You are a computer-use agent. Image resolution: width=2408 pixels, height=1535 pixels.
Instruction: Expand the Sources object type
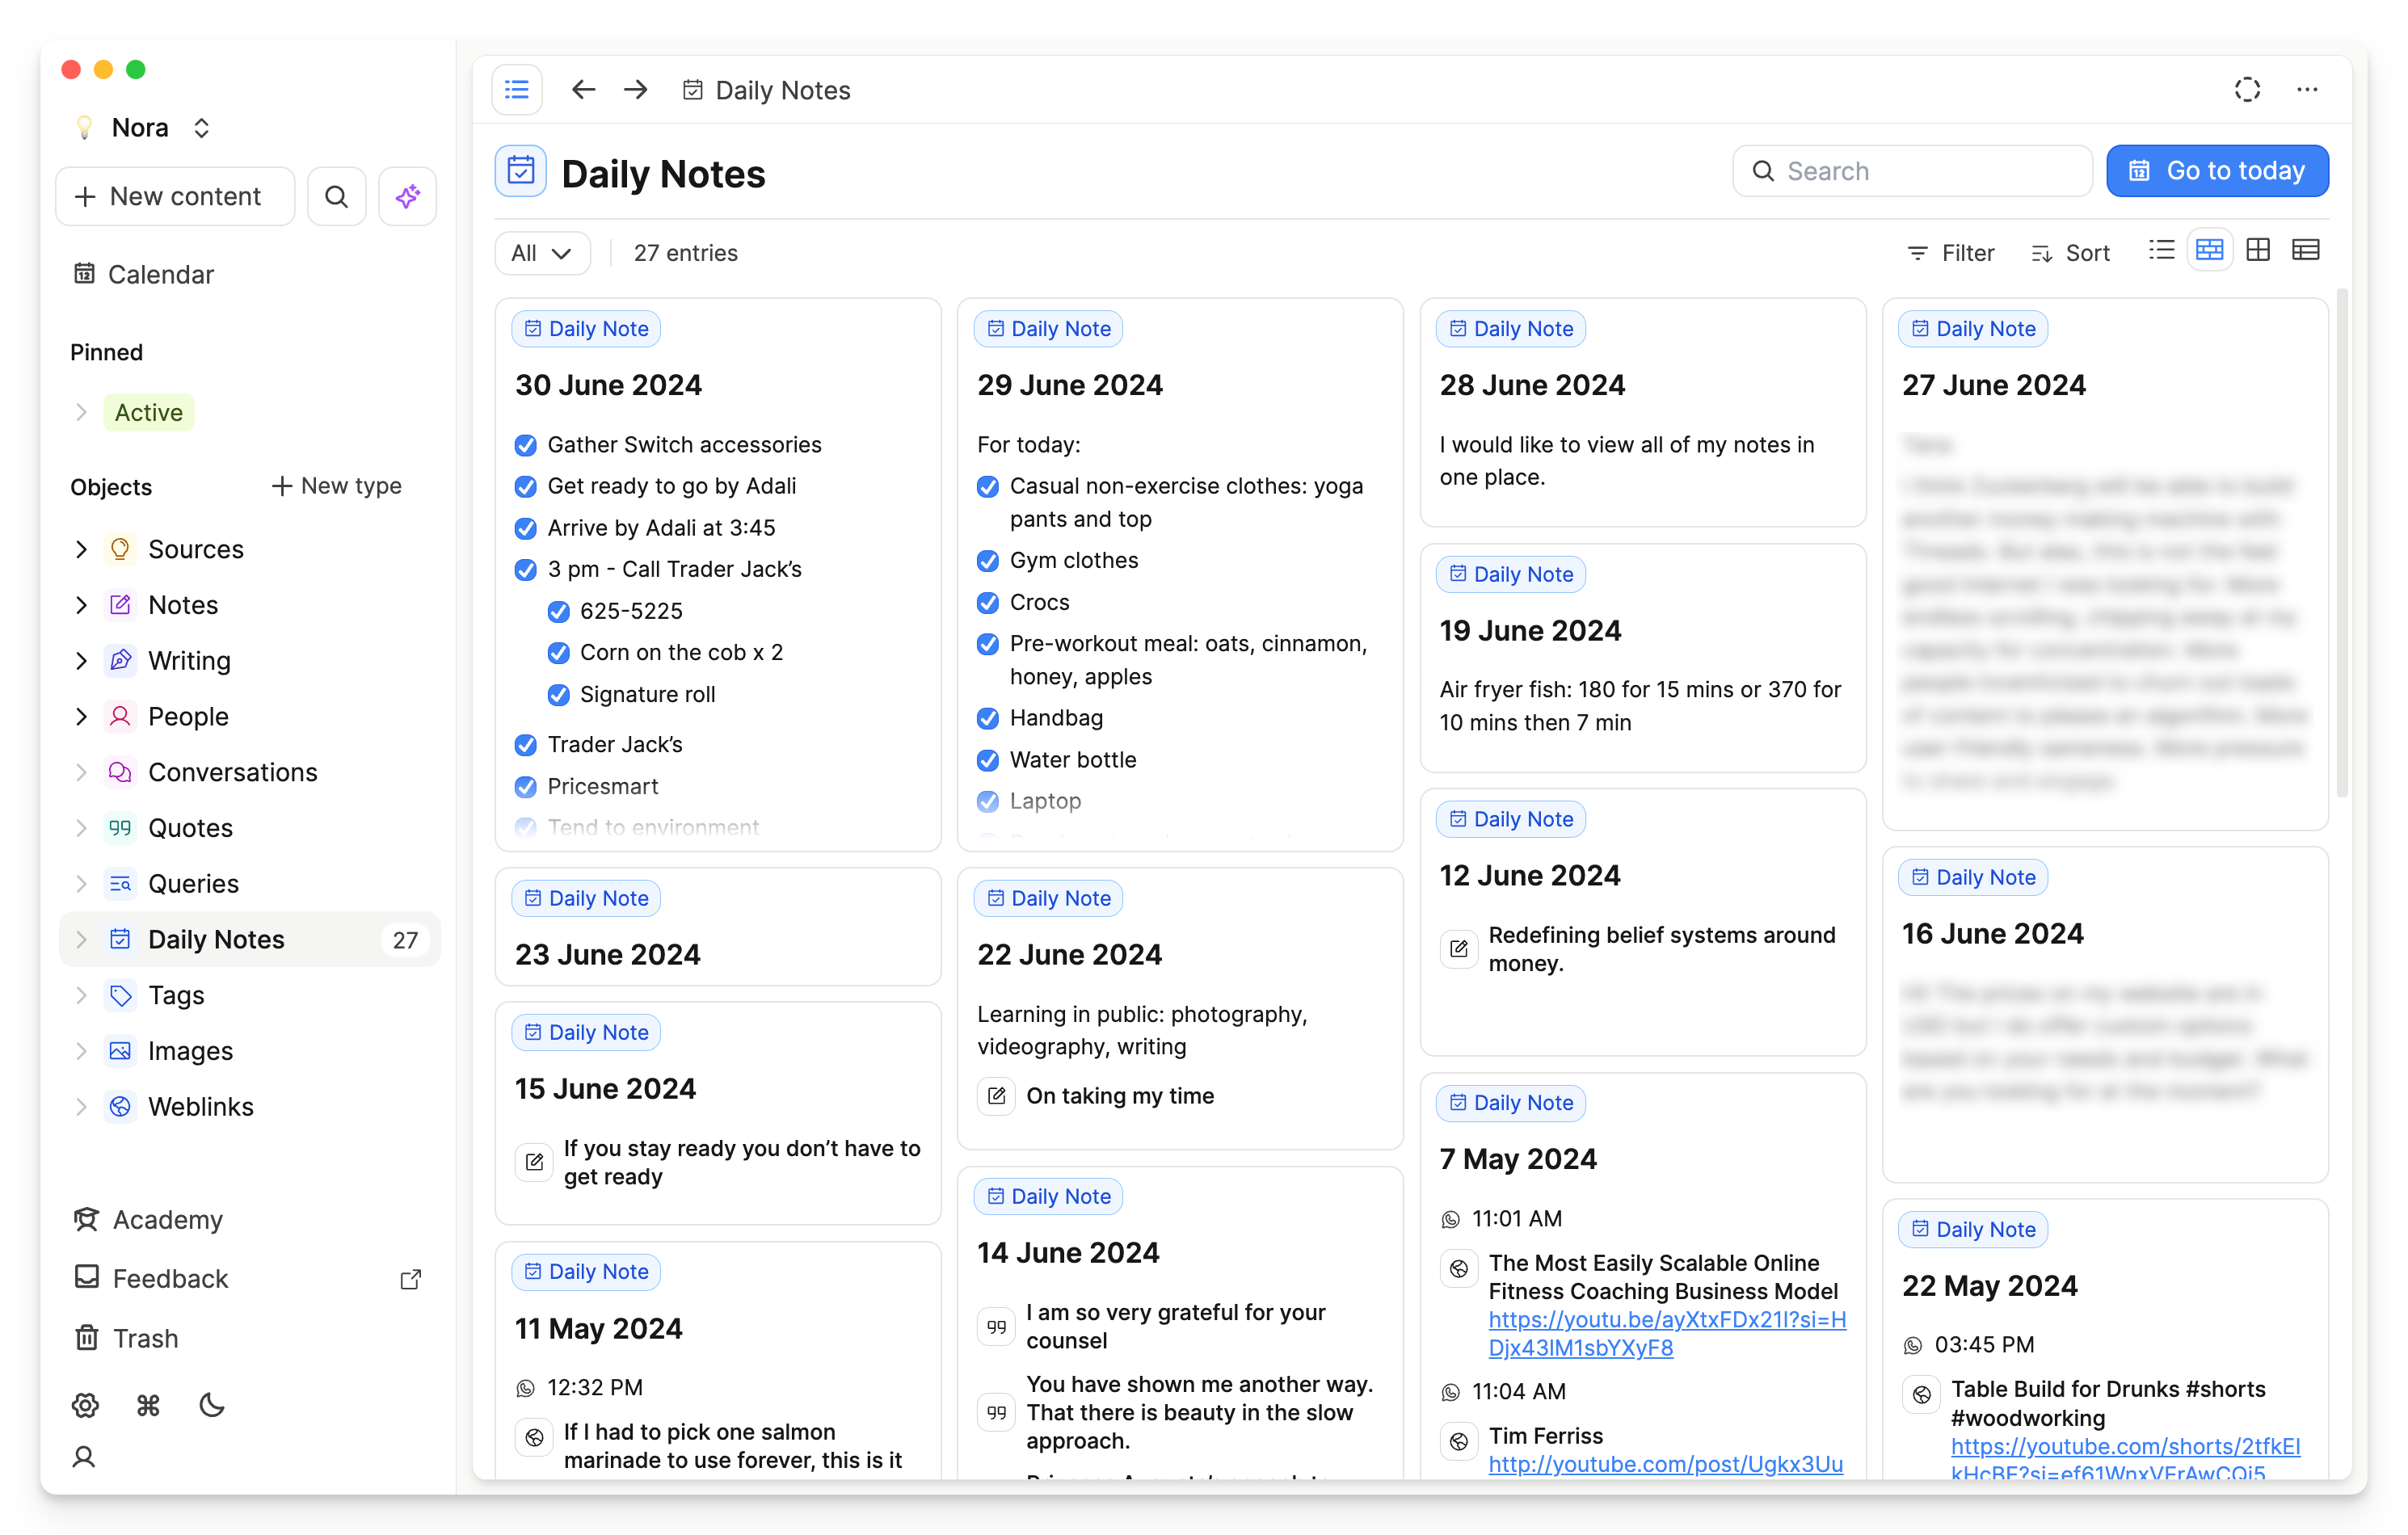[82, 549]
